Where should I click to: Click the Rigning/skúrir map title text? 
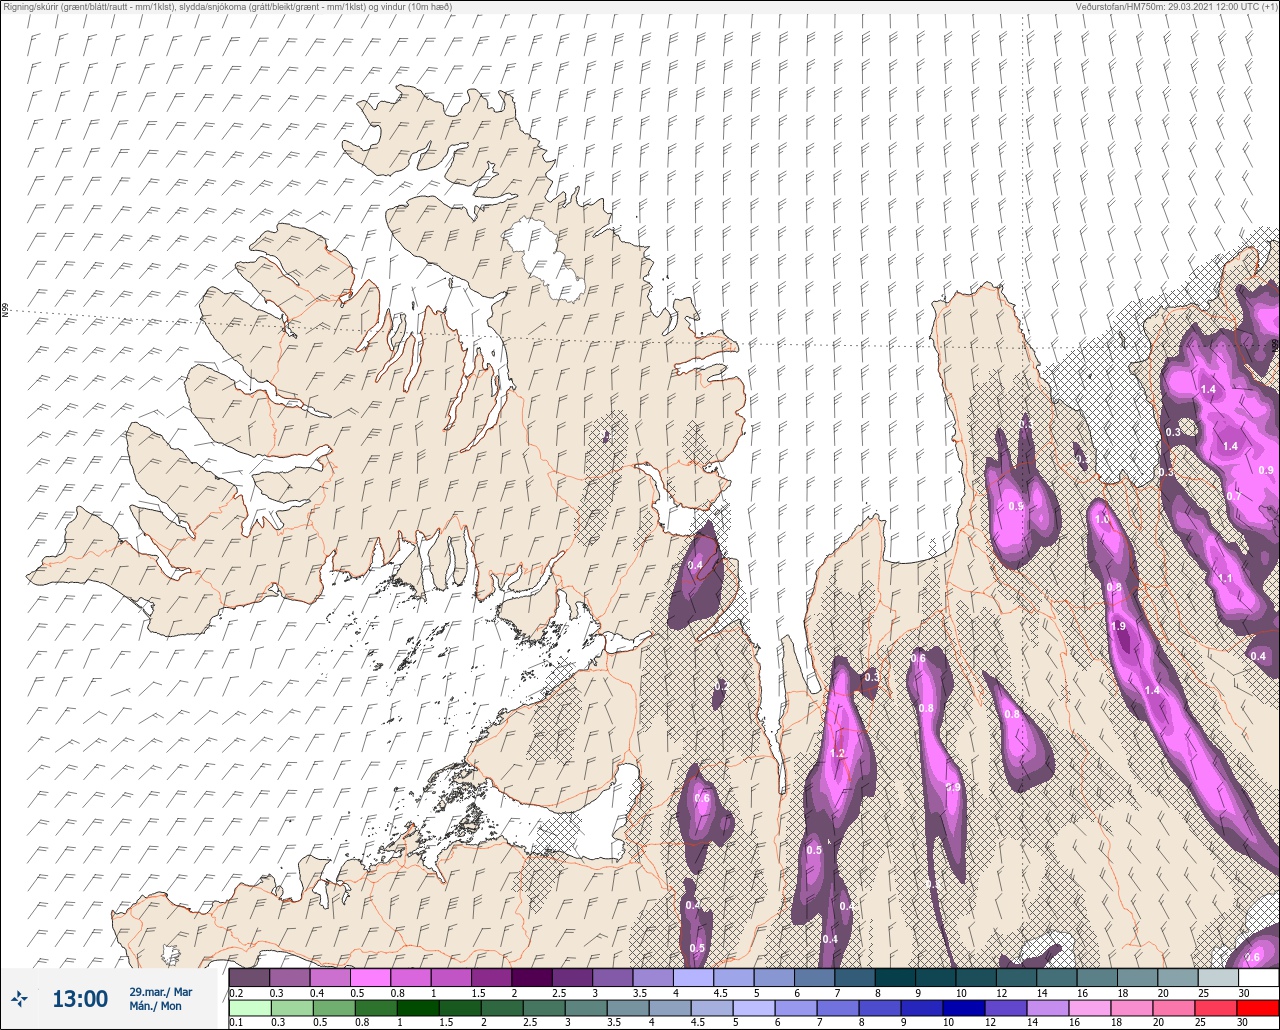point(227,7)
